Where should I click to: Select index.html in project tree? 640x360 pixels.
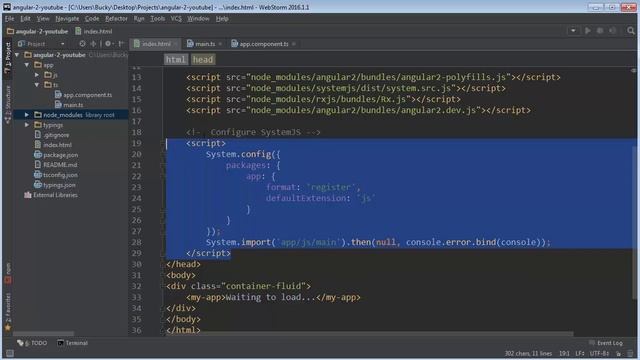53,145
